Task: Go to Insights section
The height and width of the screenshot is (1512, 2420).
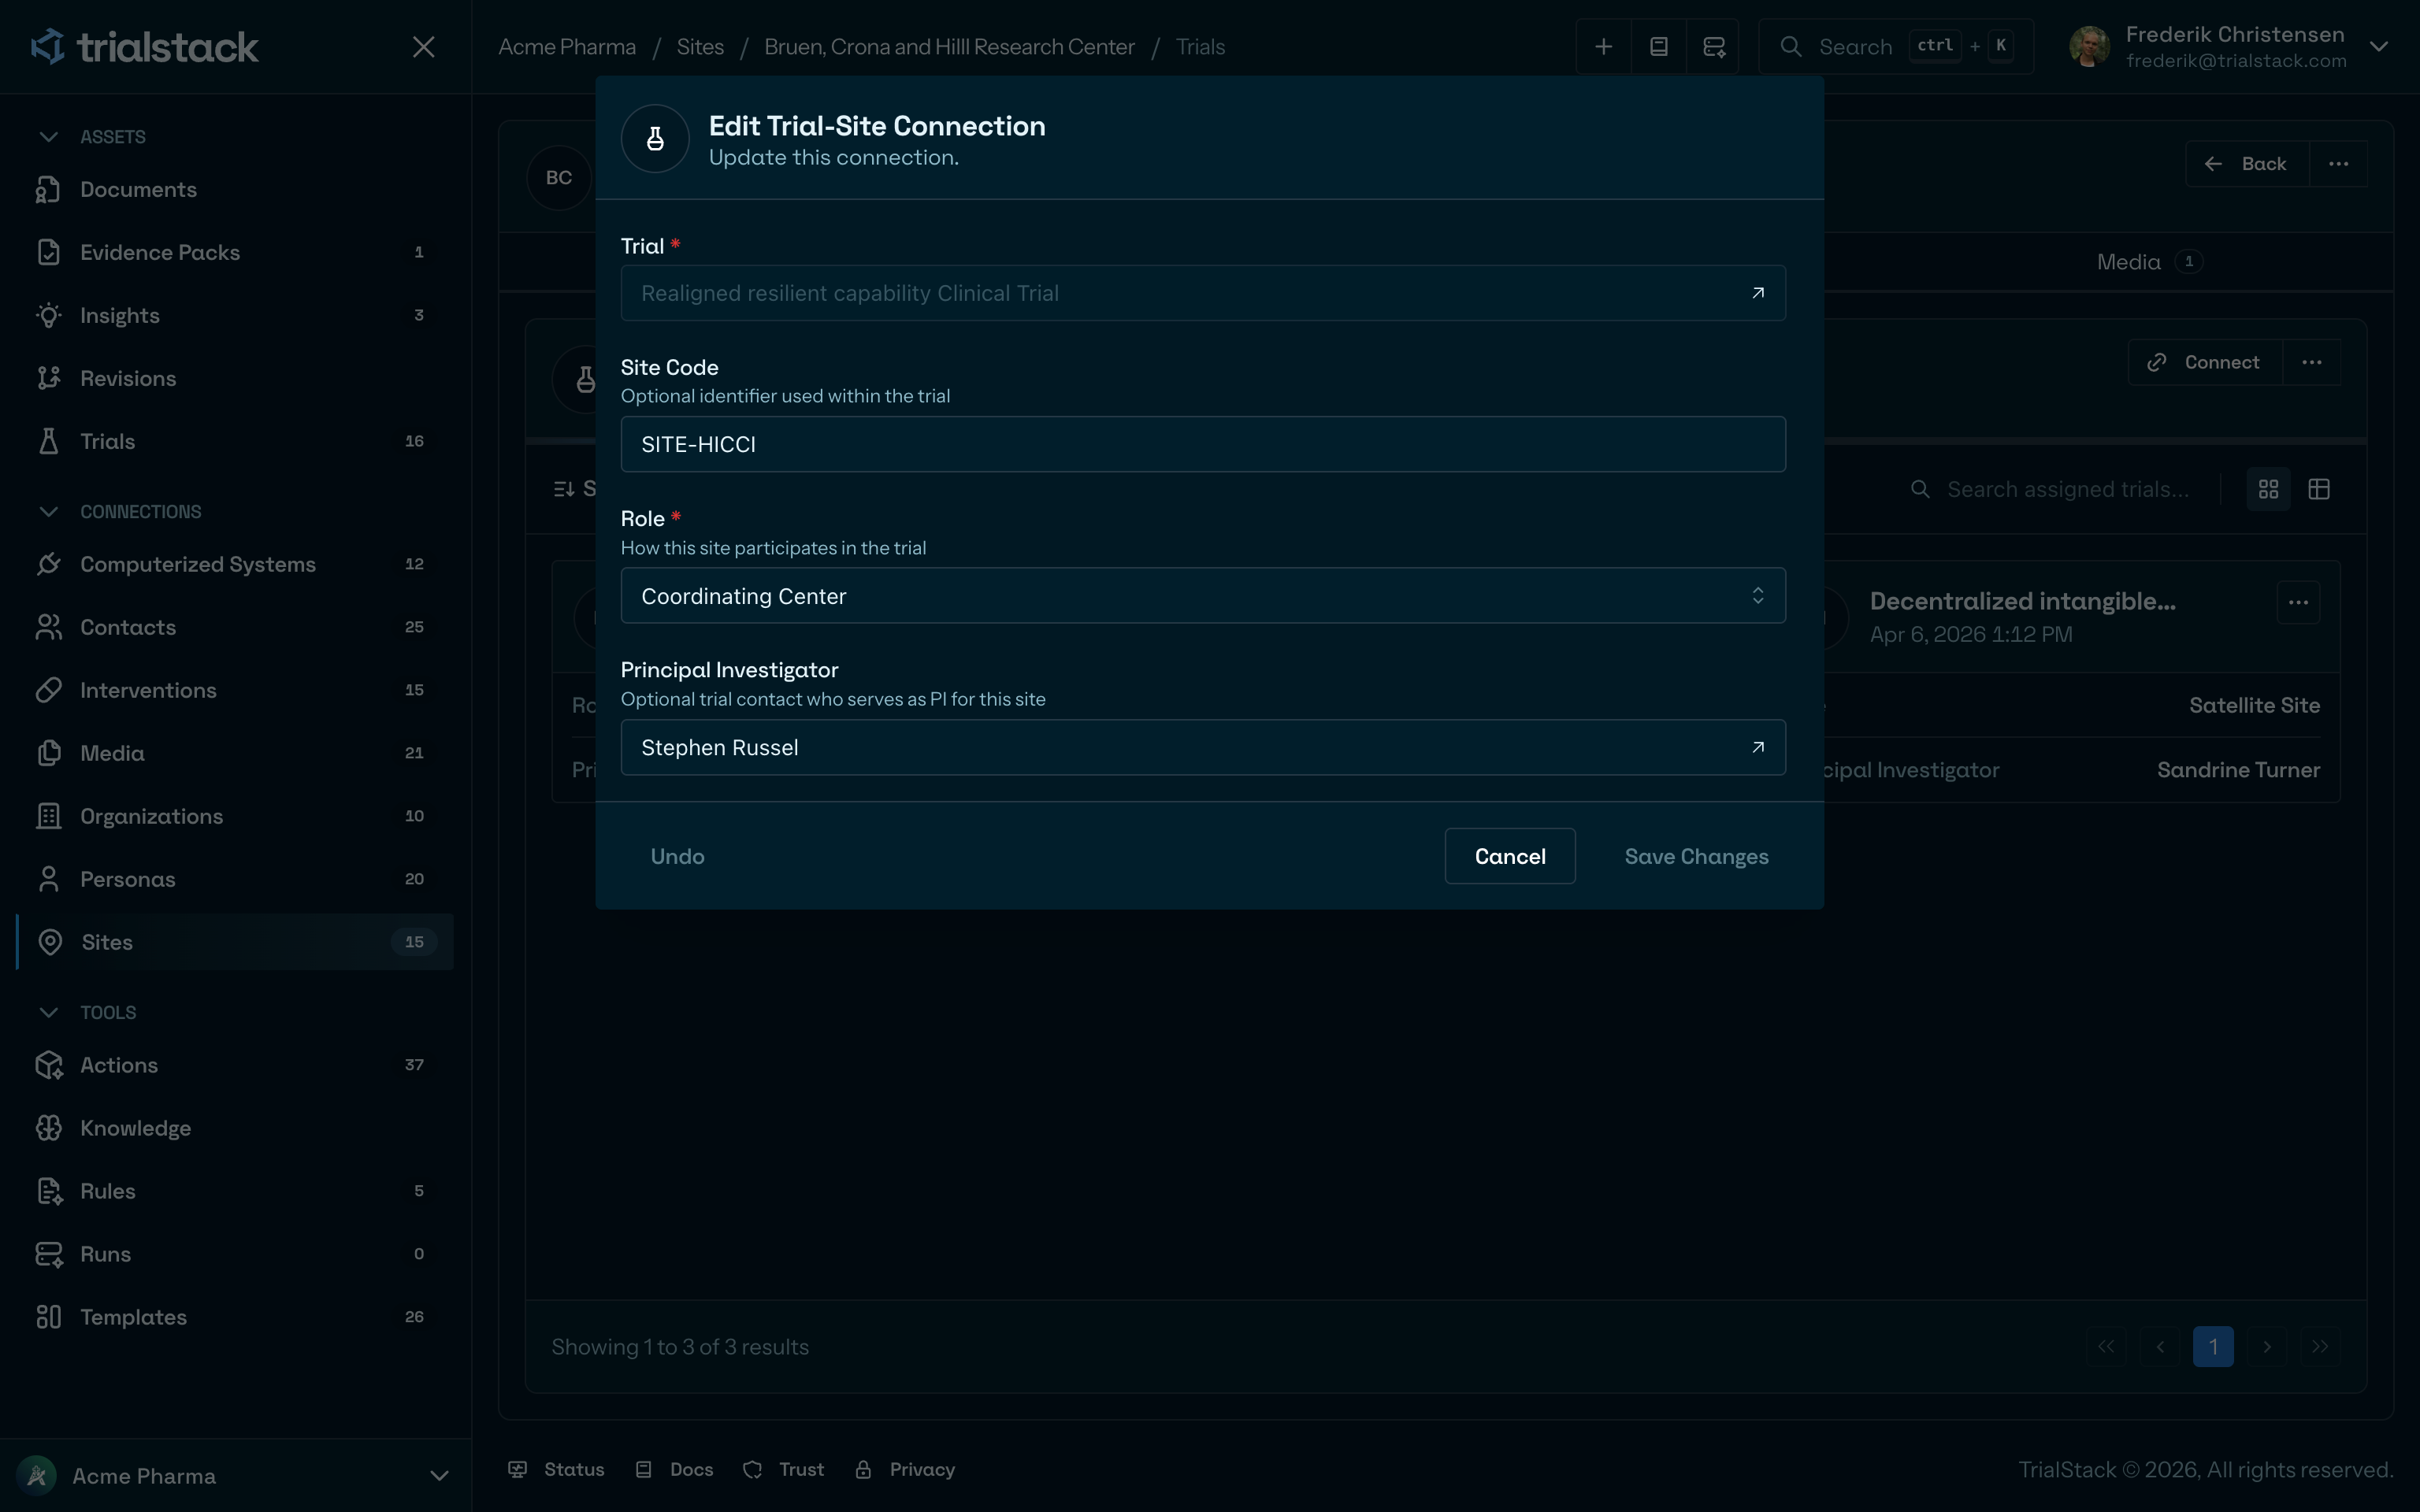Action: click(x=235, y=315)
